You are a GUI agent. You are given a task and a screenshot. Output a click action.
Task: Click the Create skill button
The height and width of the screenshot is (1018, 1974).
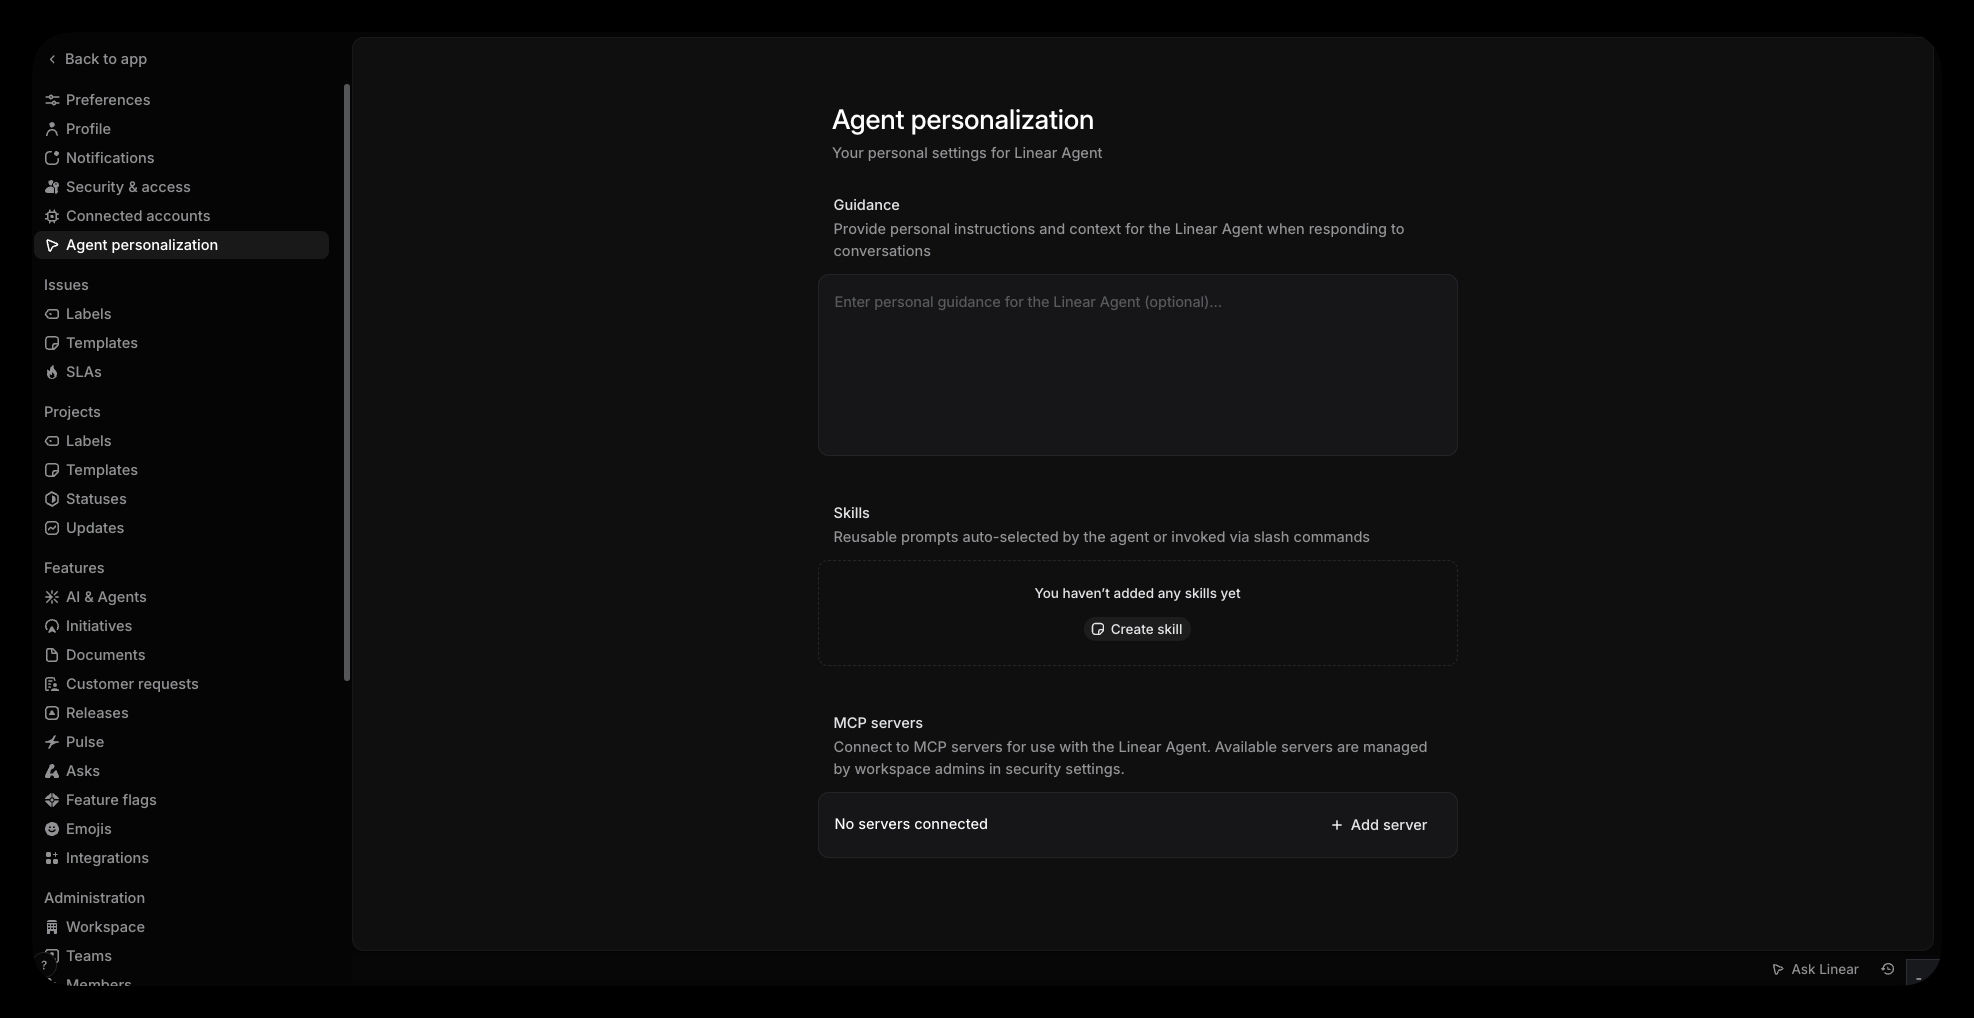[x=1137, y=629]
